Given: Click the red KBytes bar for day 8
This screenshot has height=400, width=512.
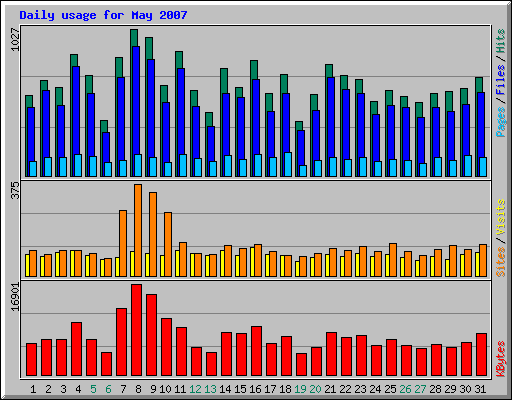Looking at the screenshot, I should click(136, 330).
